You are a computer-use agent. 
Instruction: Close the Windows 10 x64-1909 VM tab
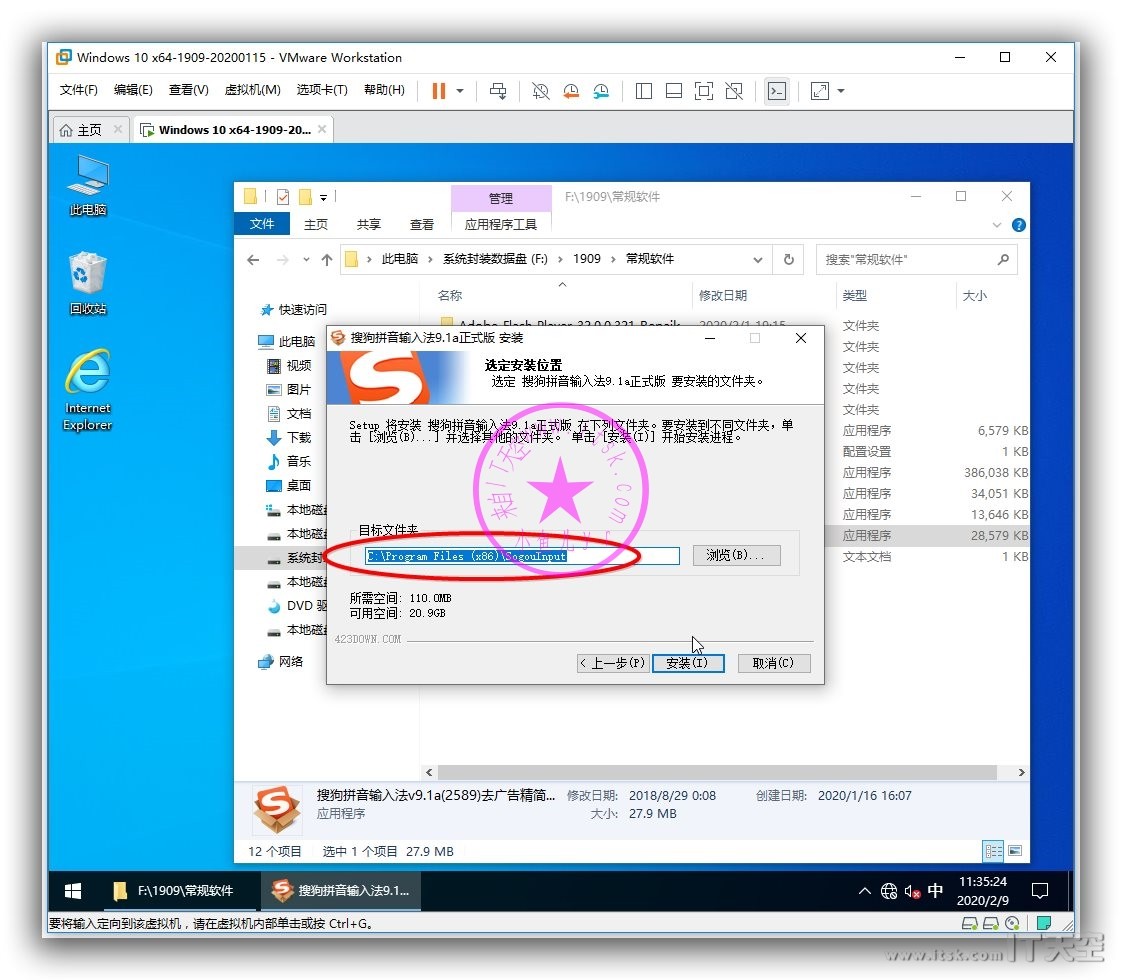click(322, 129)
